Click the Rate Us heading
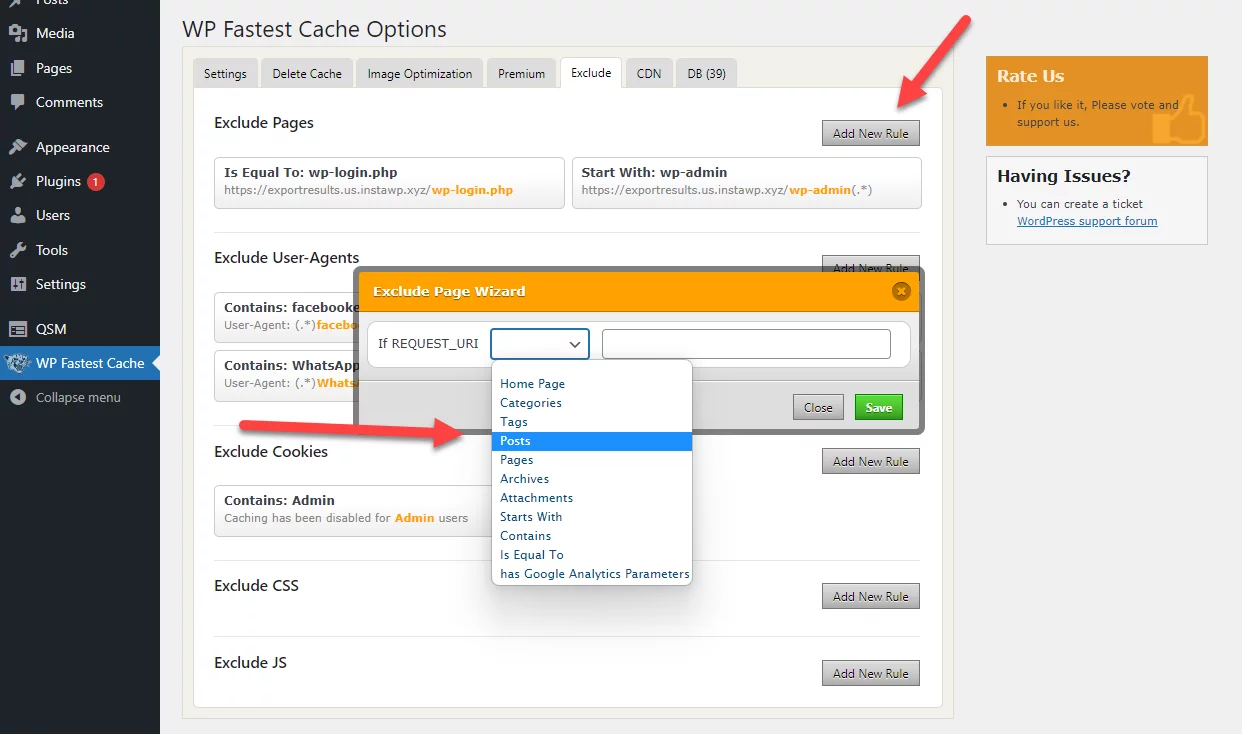This screenshot has width=1242, height=734. pyautogui.click(x=1030, y=76)
